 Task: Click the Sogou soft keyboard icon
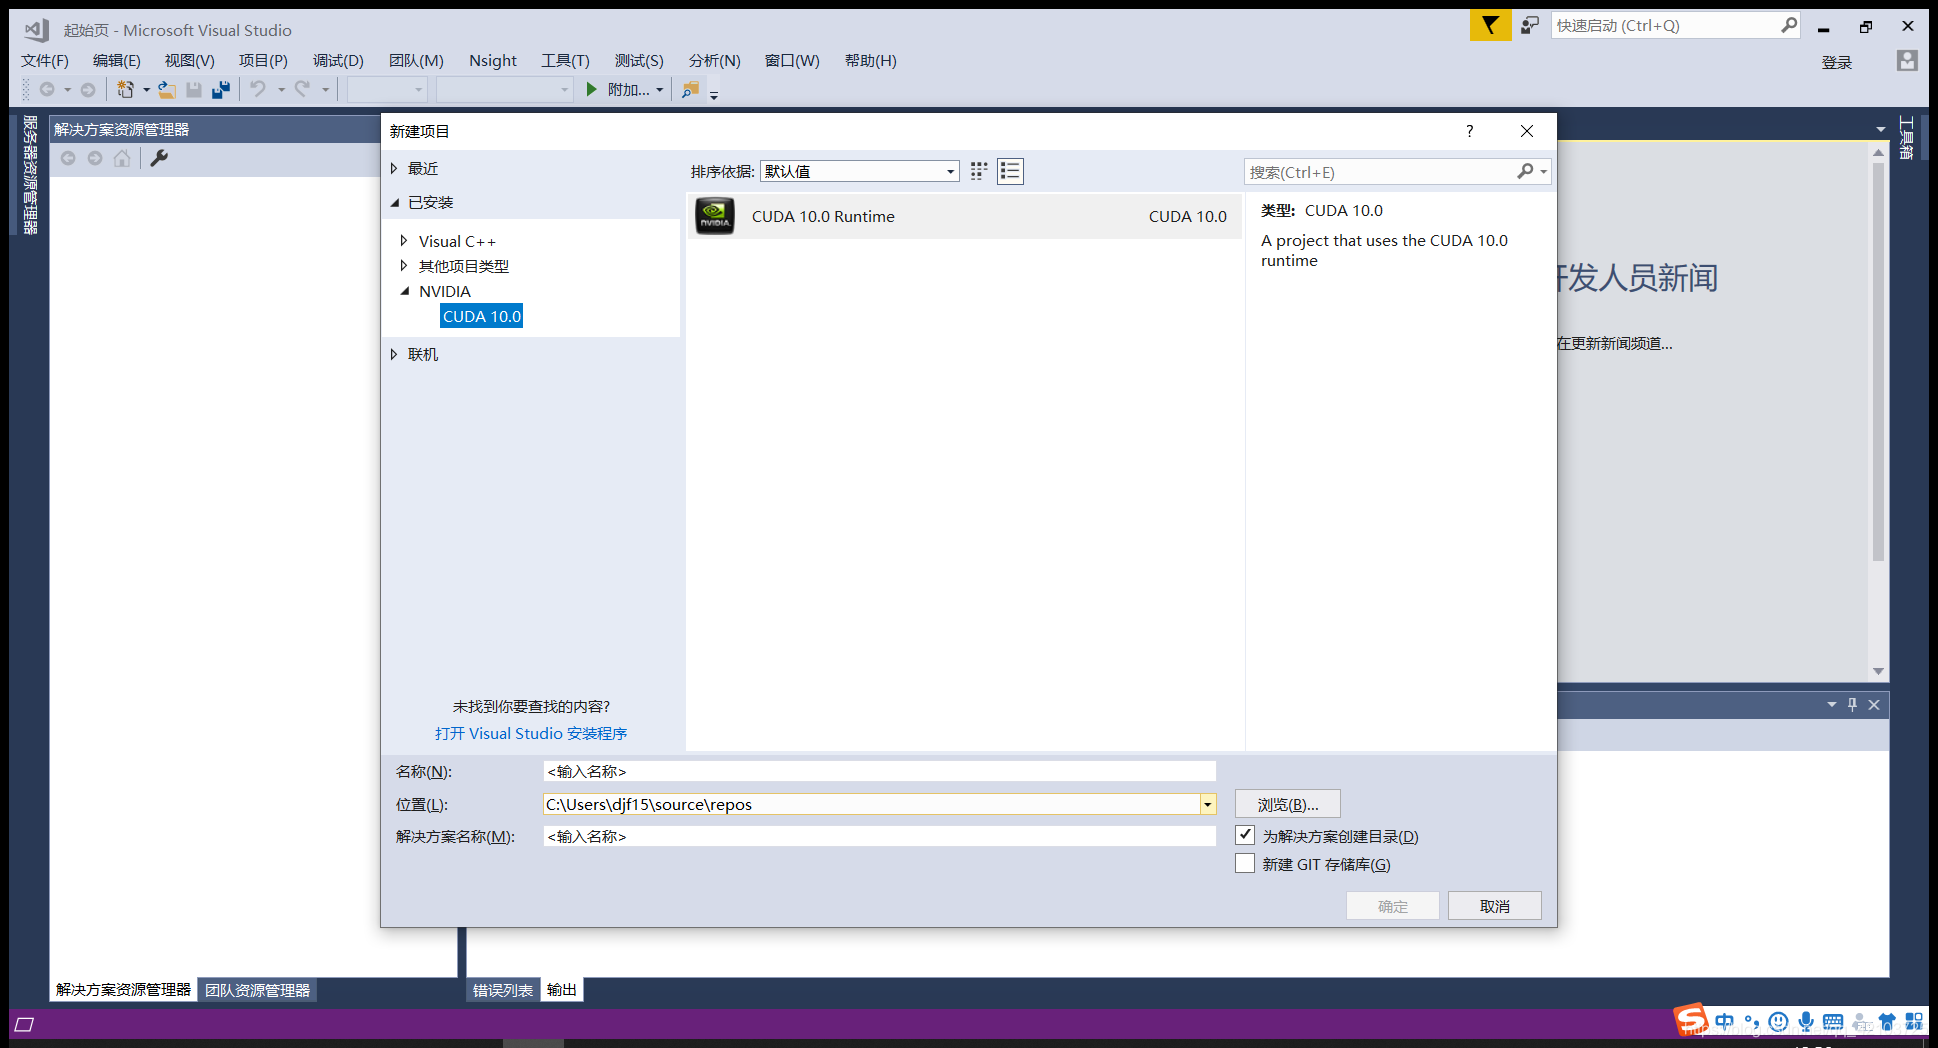tap(1833, 1021)
